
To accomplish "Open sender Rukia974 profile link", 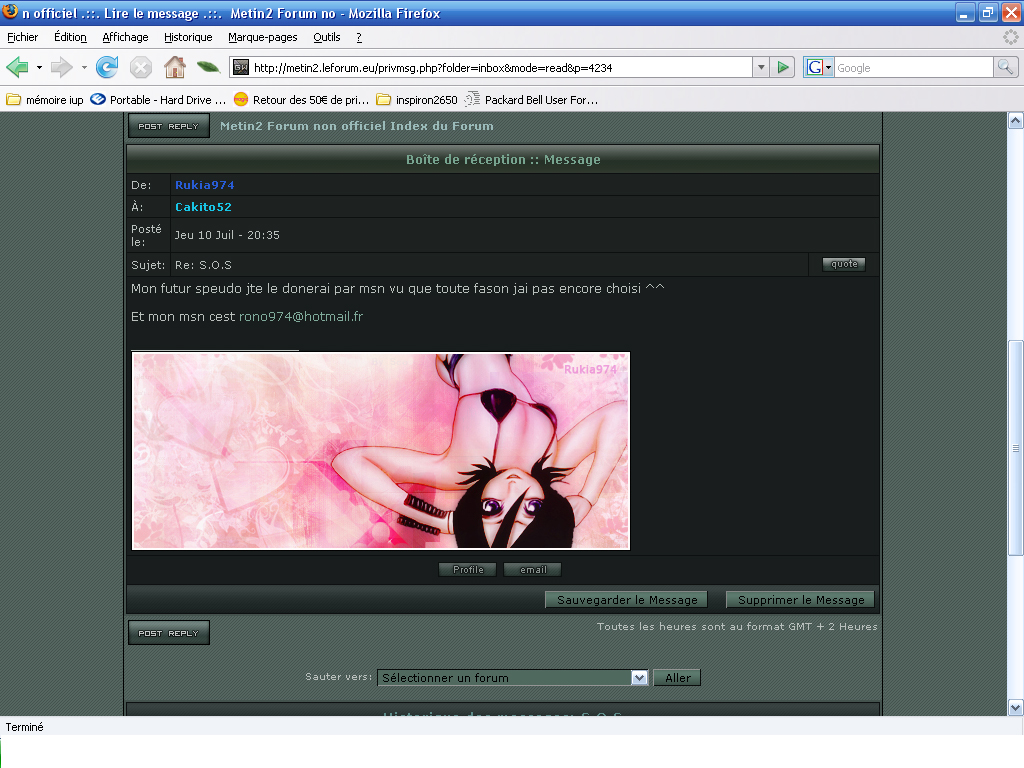I will click(204, 185).
